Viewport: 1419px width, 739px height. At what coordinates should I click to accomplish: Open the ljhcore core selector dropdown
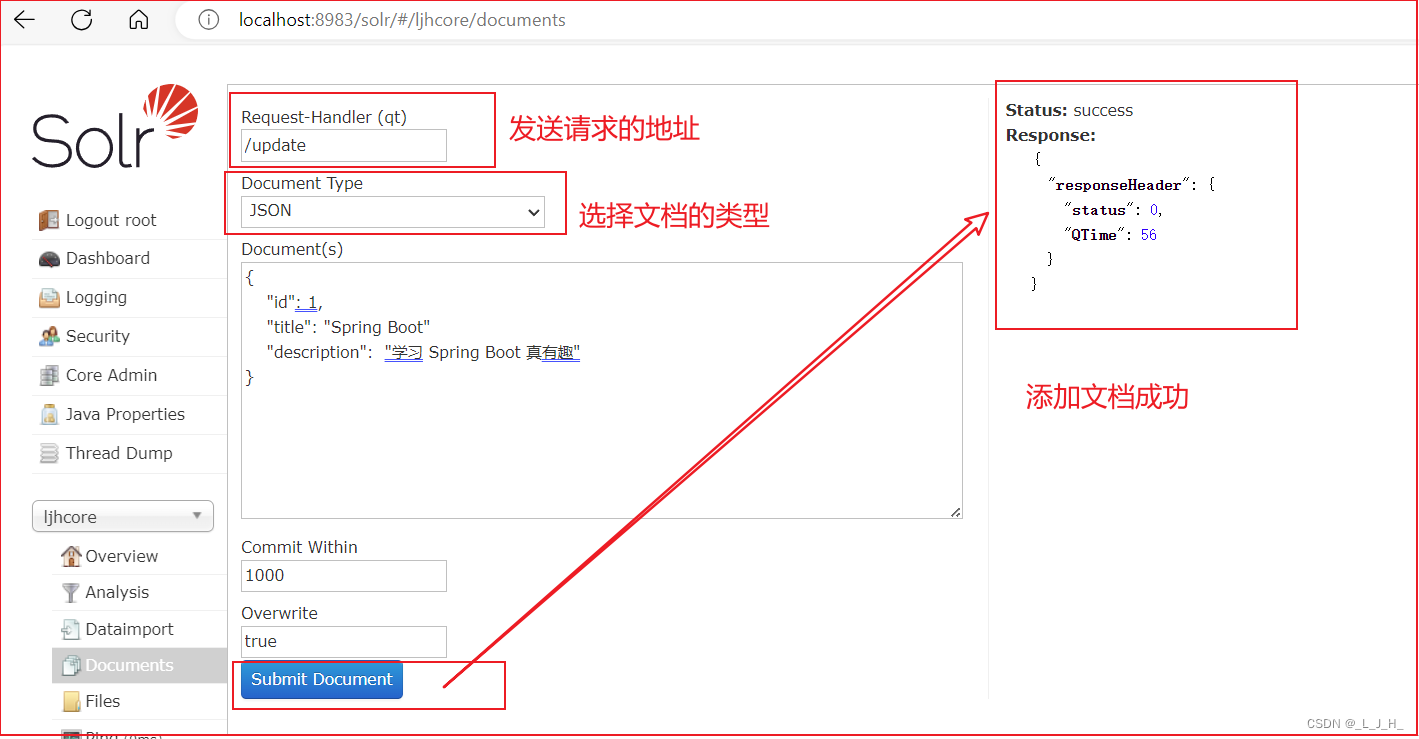coord(123,516)
